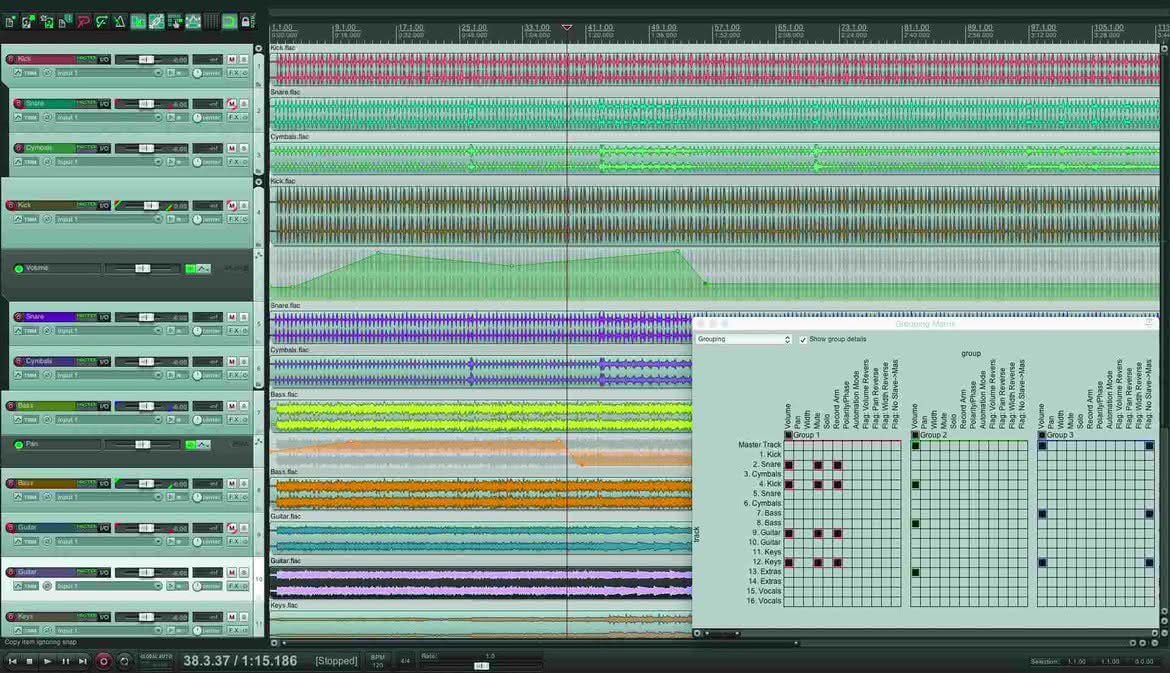Toggle the transport repeat button
The width and height of the screenshot is (1170, 673).
click(124, 661)
